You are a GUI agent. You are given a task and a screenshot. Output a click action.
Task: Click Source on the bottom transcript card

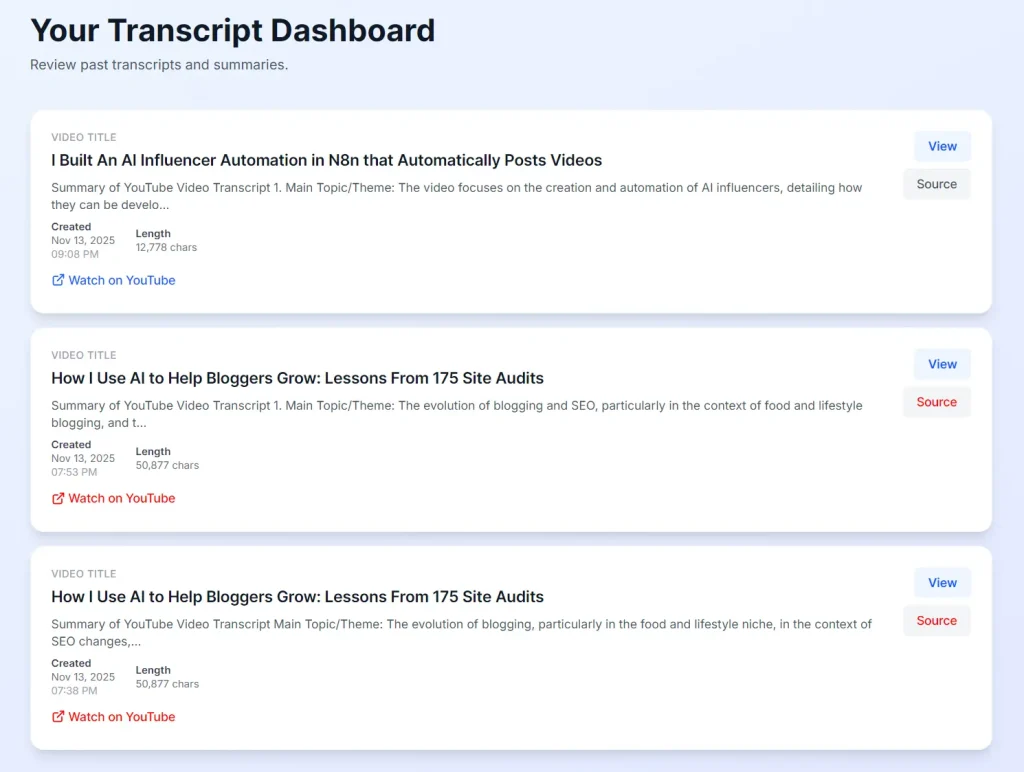[936, 620]
